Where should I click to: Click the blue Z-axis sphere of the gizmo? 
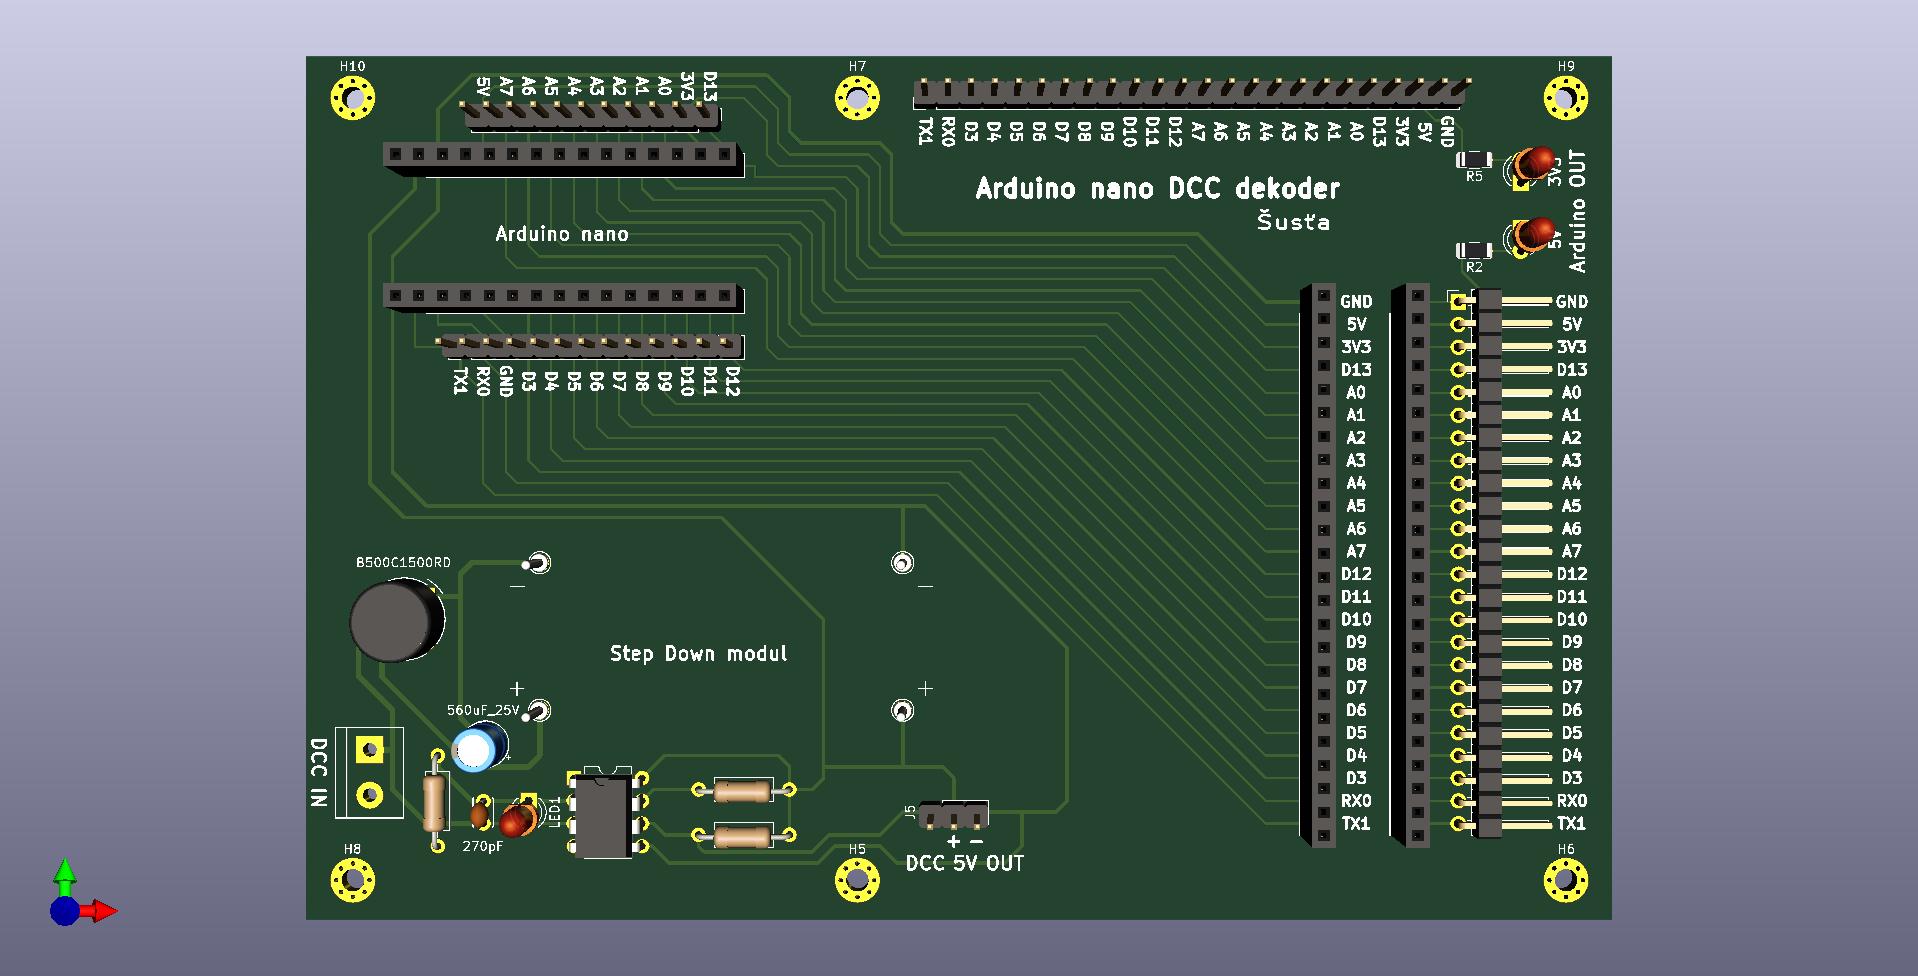point(64,911)
